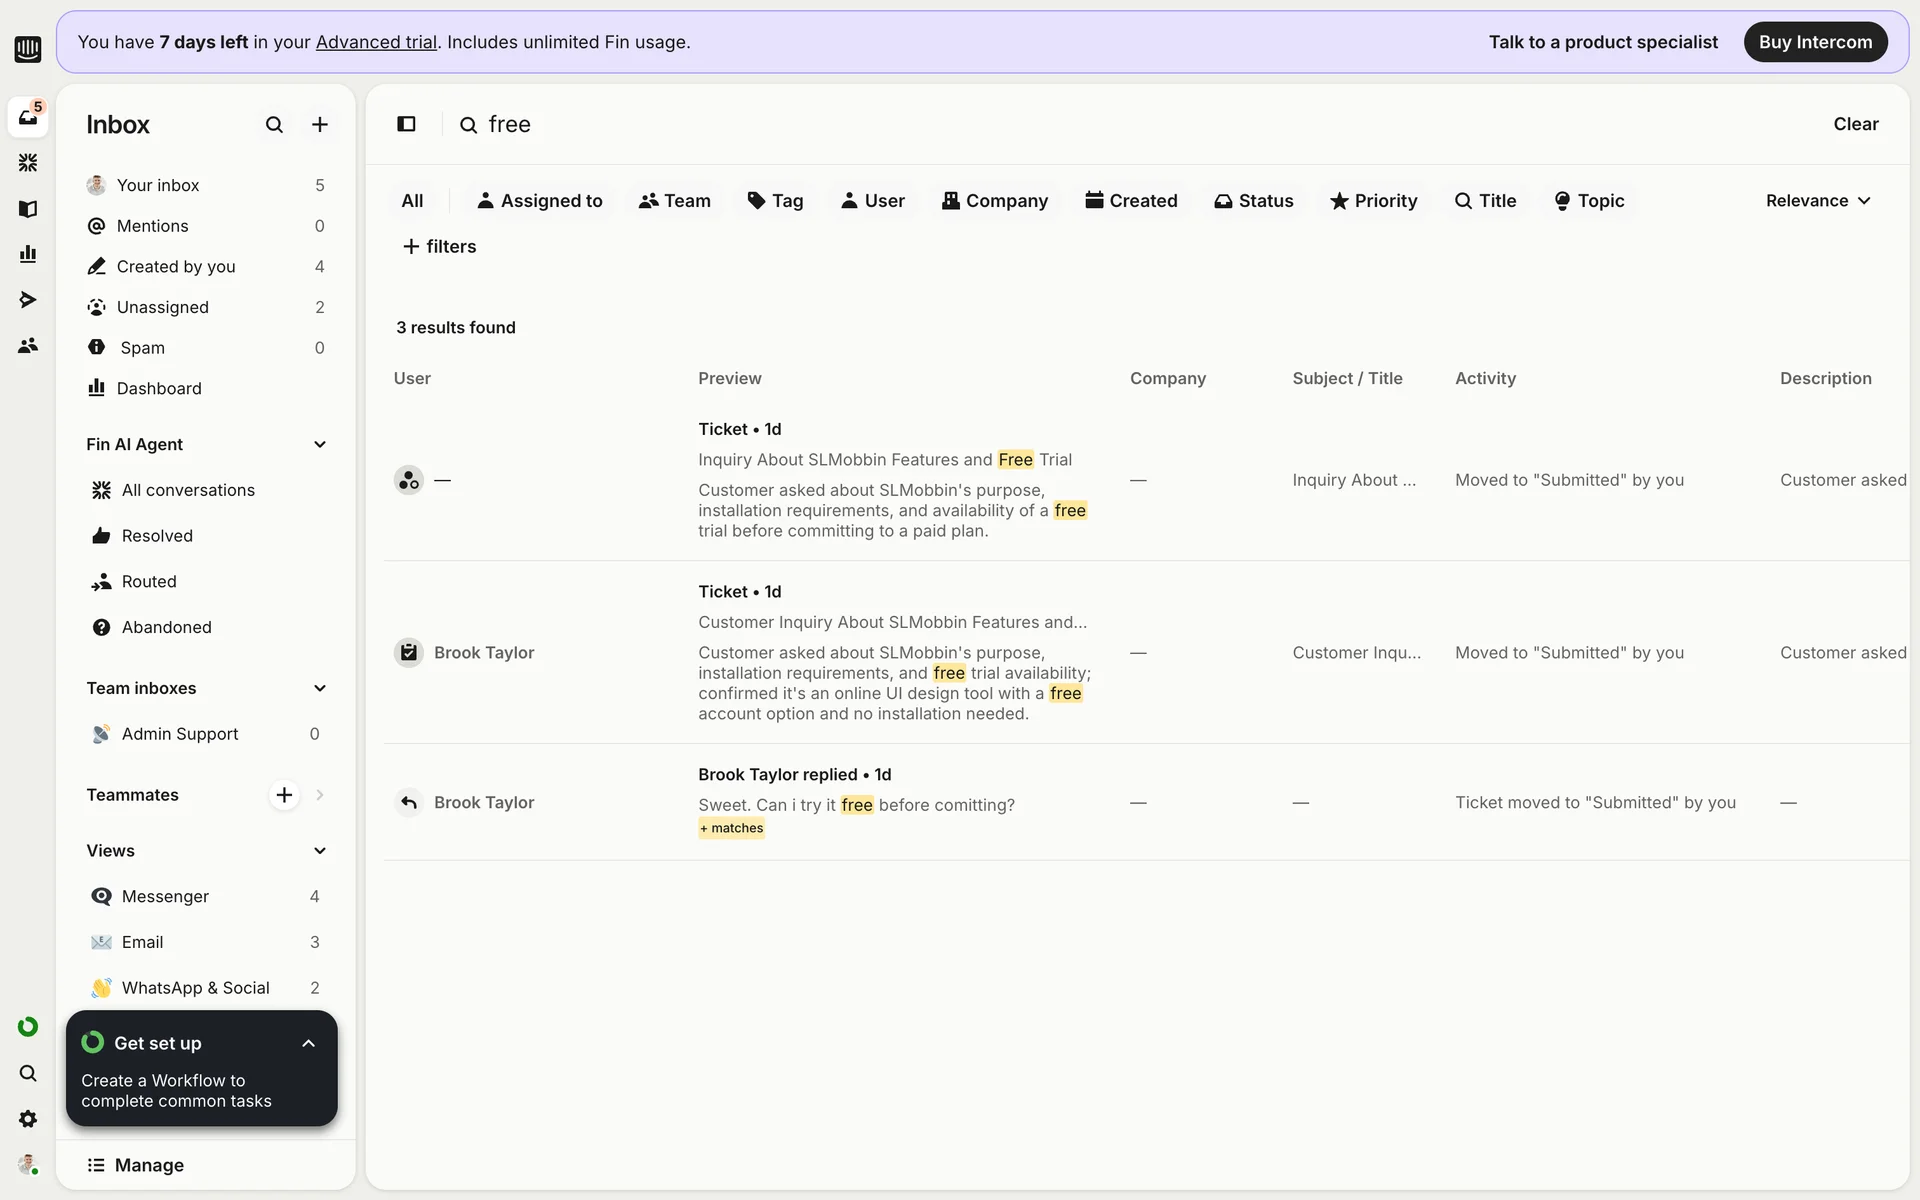Open the Contacts people icon in left rail
Viewport: 1920px width, 1200px height.
point(28,345)
